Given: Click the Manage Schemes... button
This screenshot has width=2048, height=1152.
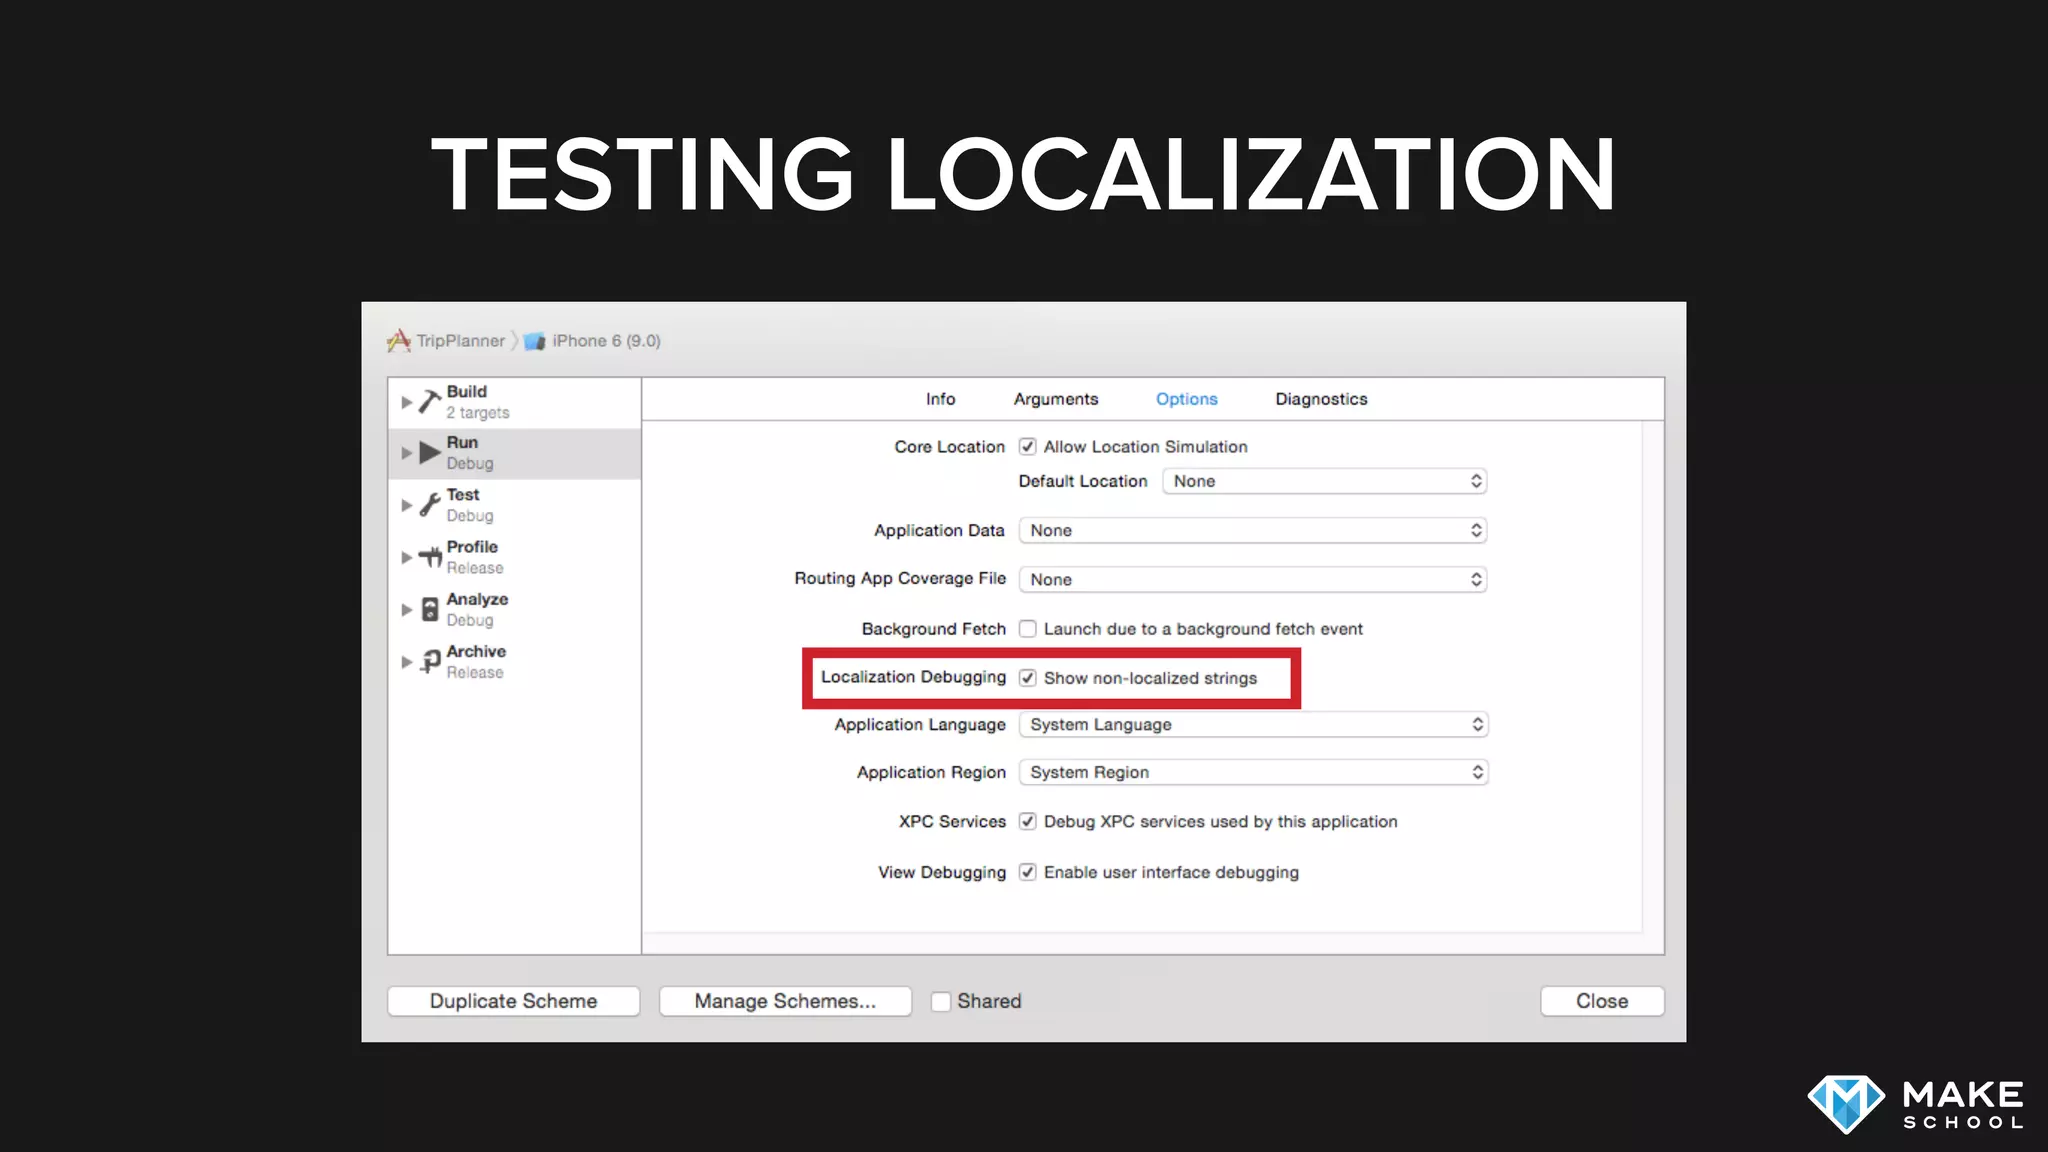Looking at the screenshot, I should [785, 1001].
